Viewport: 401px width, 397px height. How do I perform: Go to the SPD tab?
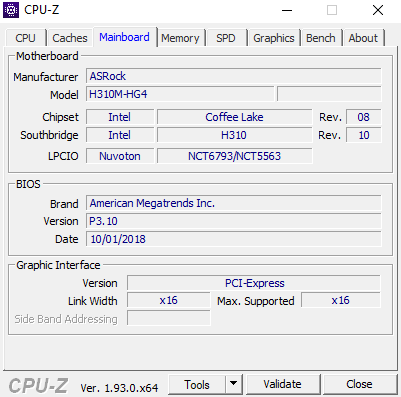[226, 38]
